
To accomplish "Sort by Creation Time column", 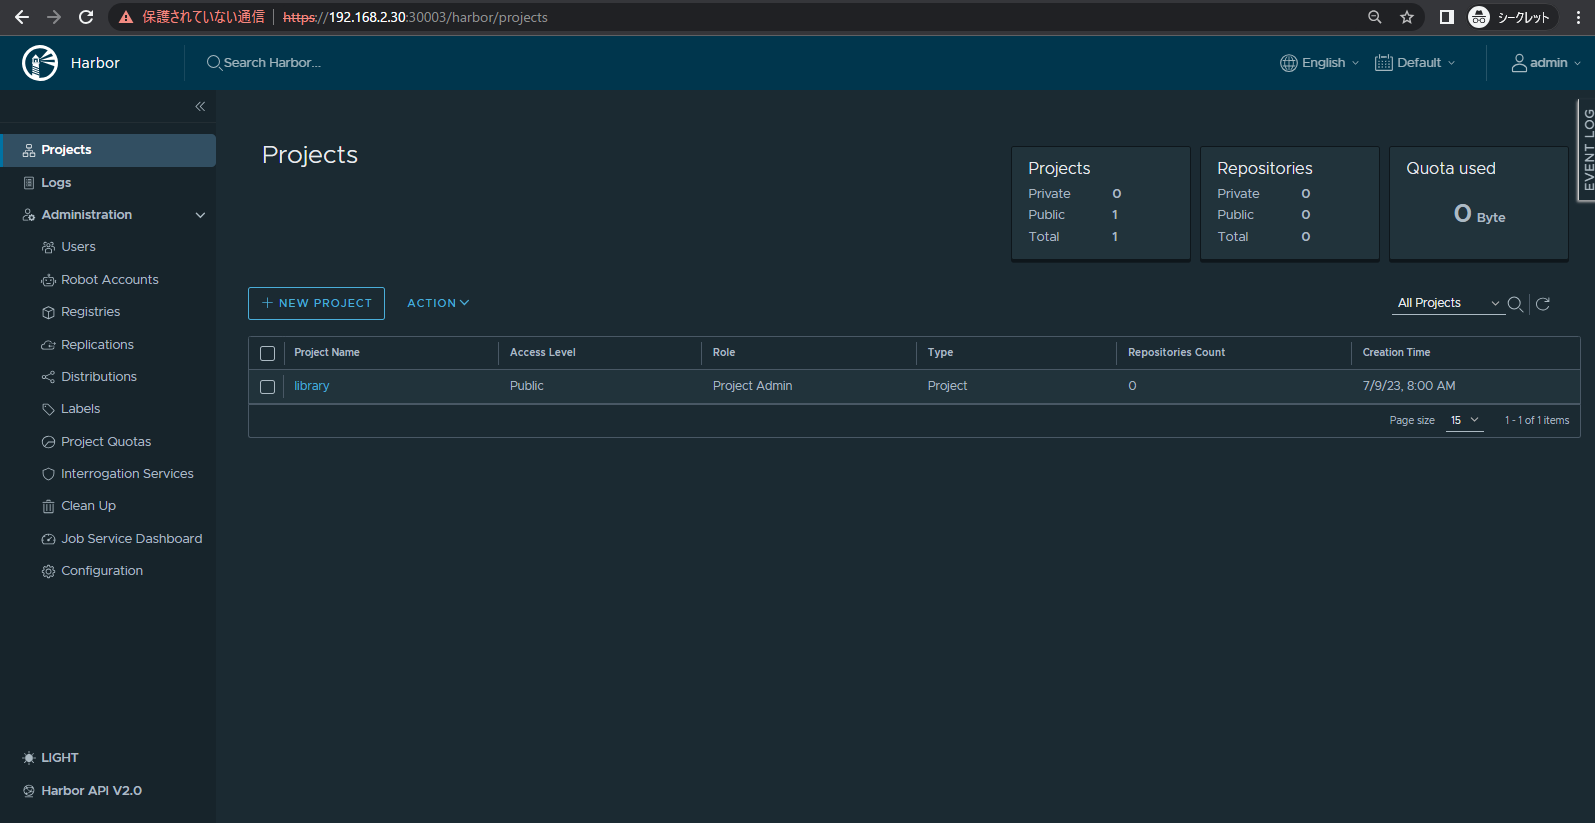I will coord(1396,353).
